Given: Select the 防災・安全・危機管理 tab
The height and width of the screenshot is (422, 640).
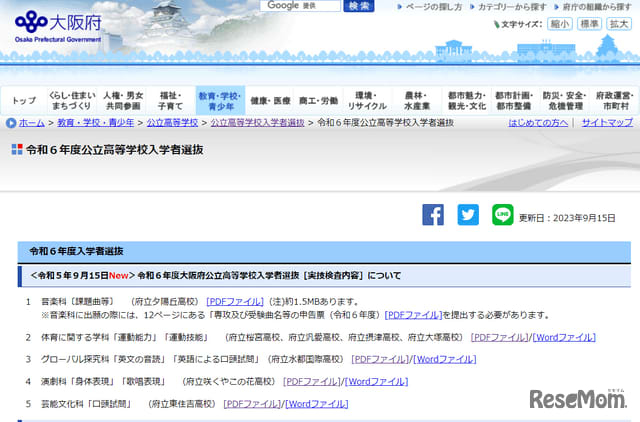Looking at the screenshot, I should [x=564, y=100].
